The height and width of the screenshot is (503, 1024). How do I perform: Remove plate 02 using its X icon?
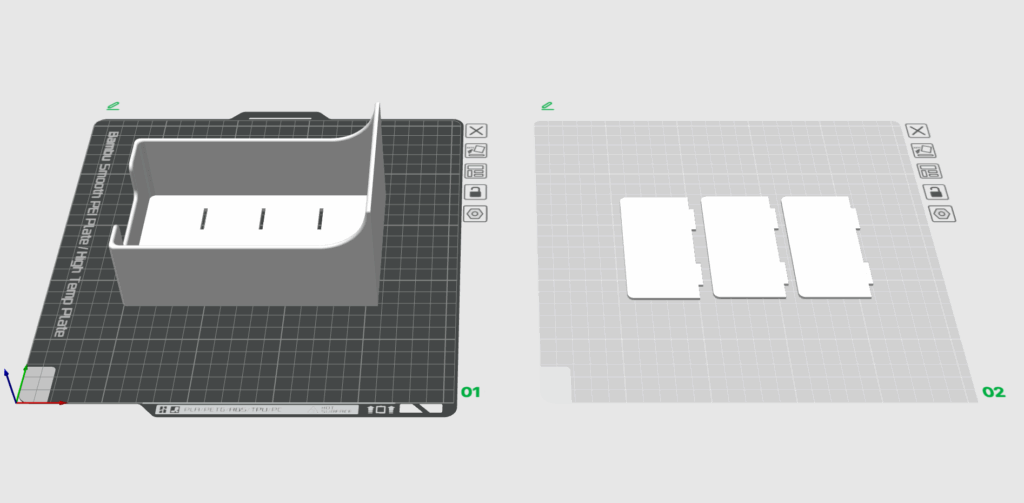coord(917,130)
